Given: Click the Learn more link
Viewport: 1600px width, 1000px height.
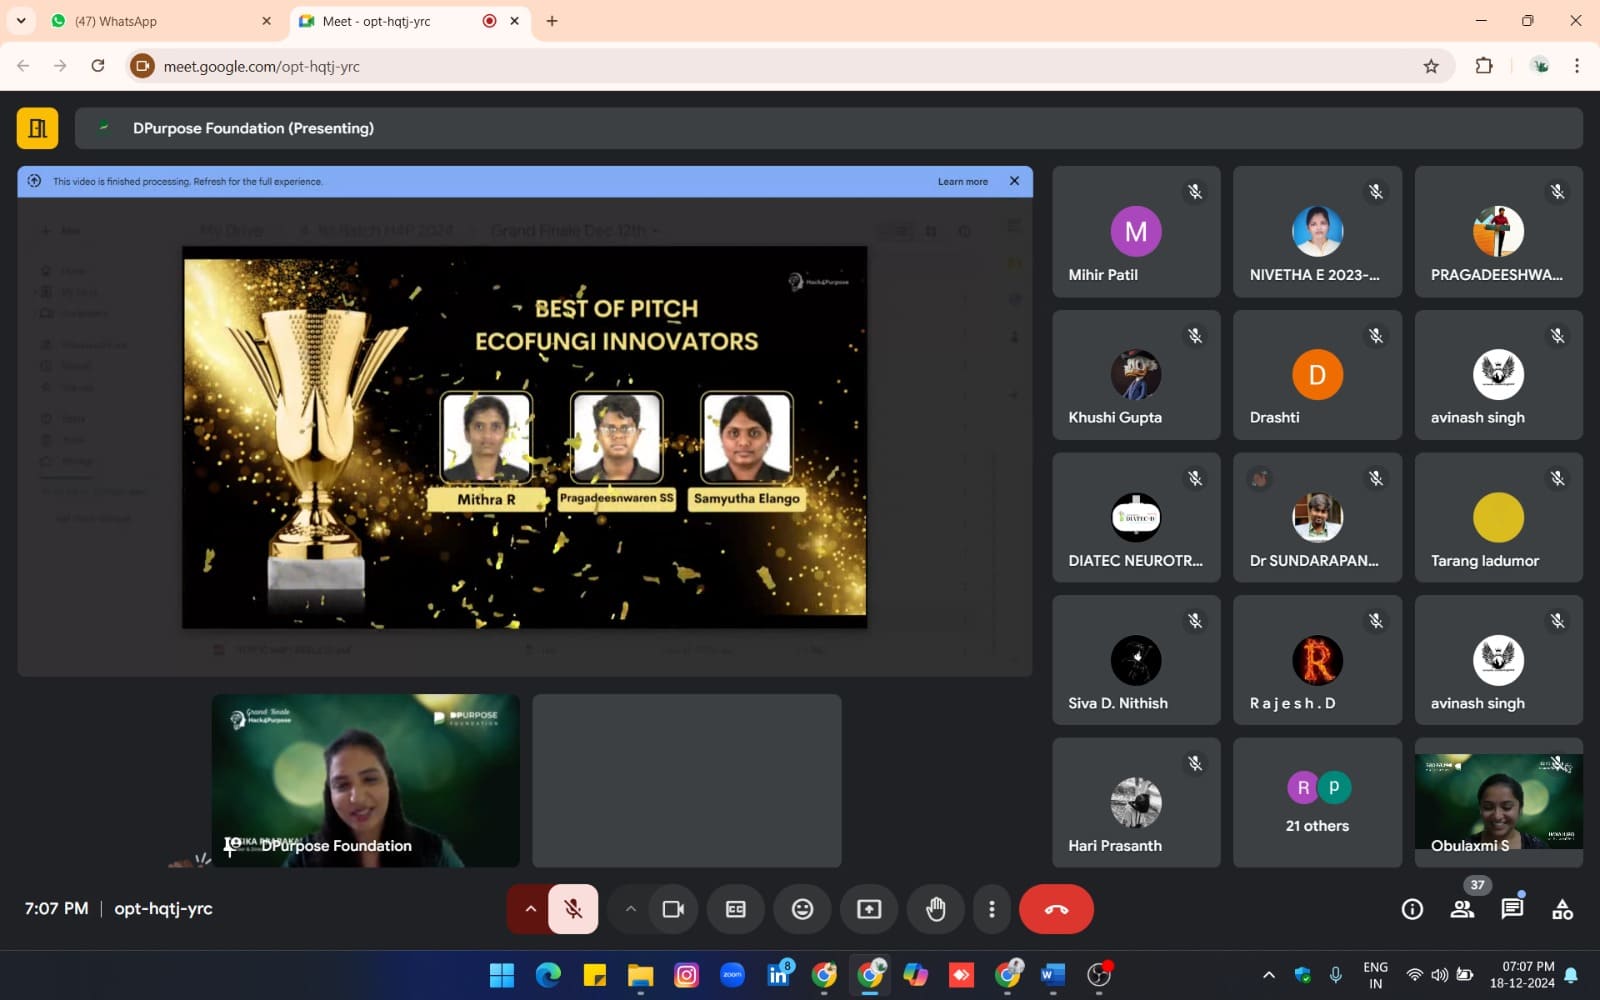Looking at the screenshot, I should pos(962,182).
